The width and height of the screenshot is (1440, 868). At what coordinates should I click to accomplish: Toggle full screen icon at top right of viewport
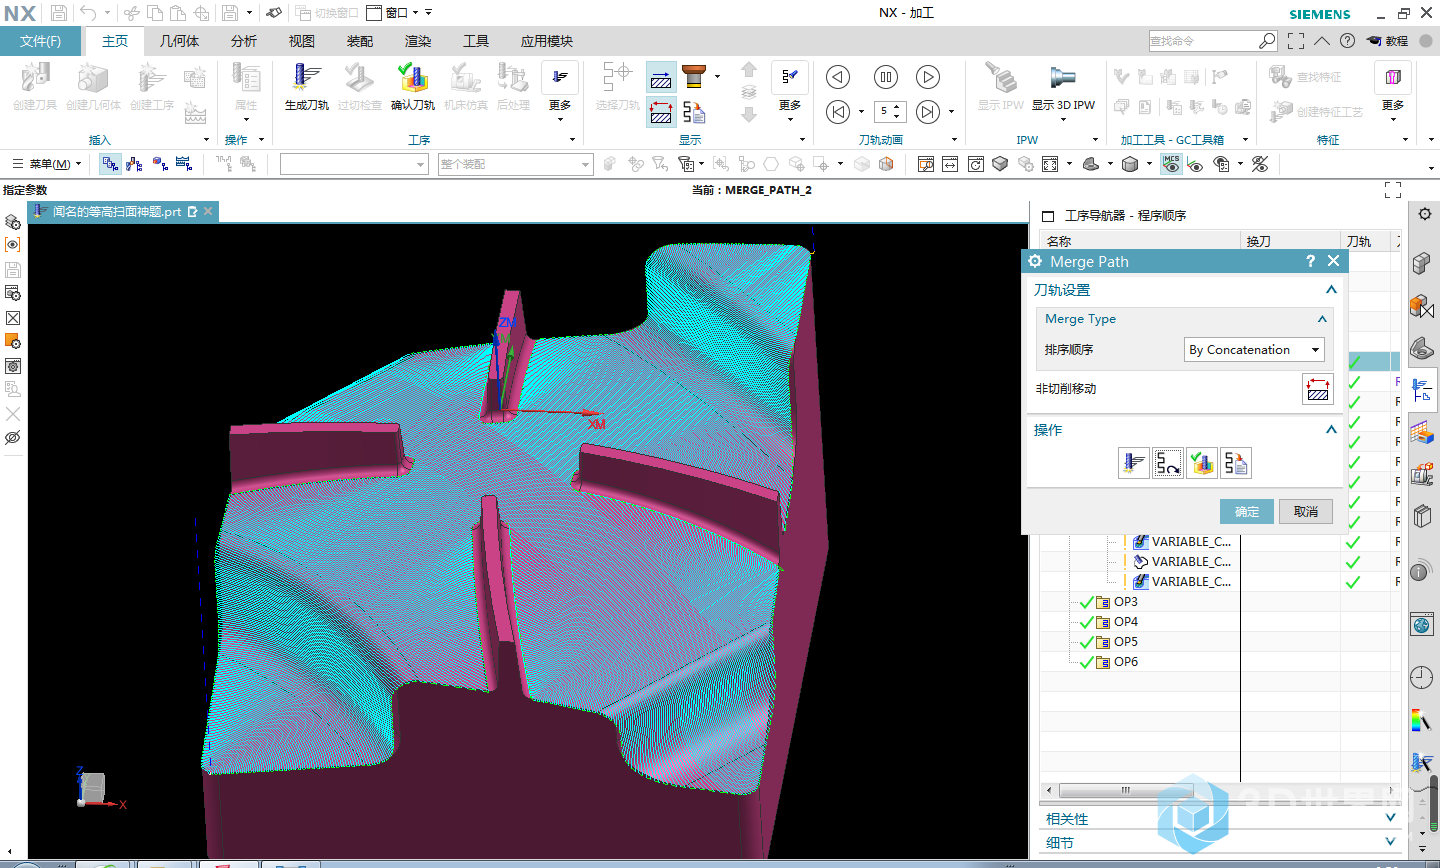coord(1393,190)
